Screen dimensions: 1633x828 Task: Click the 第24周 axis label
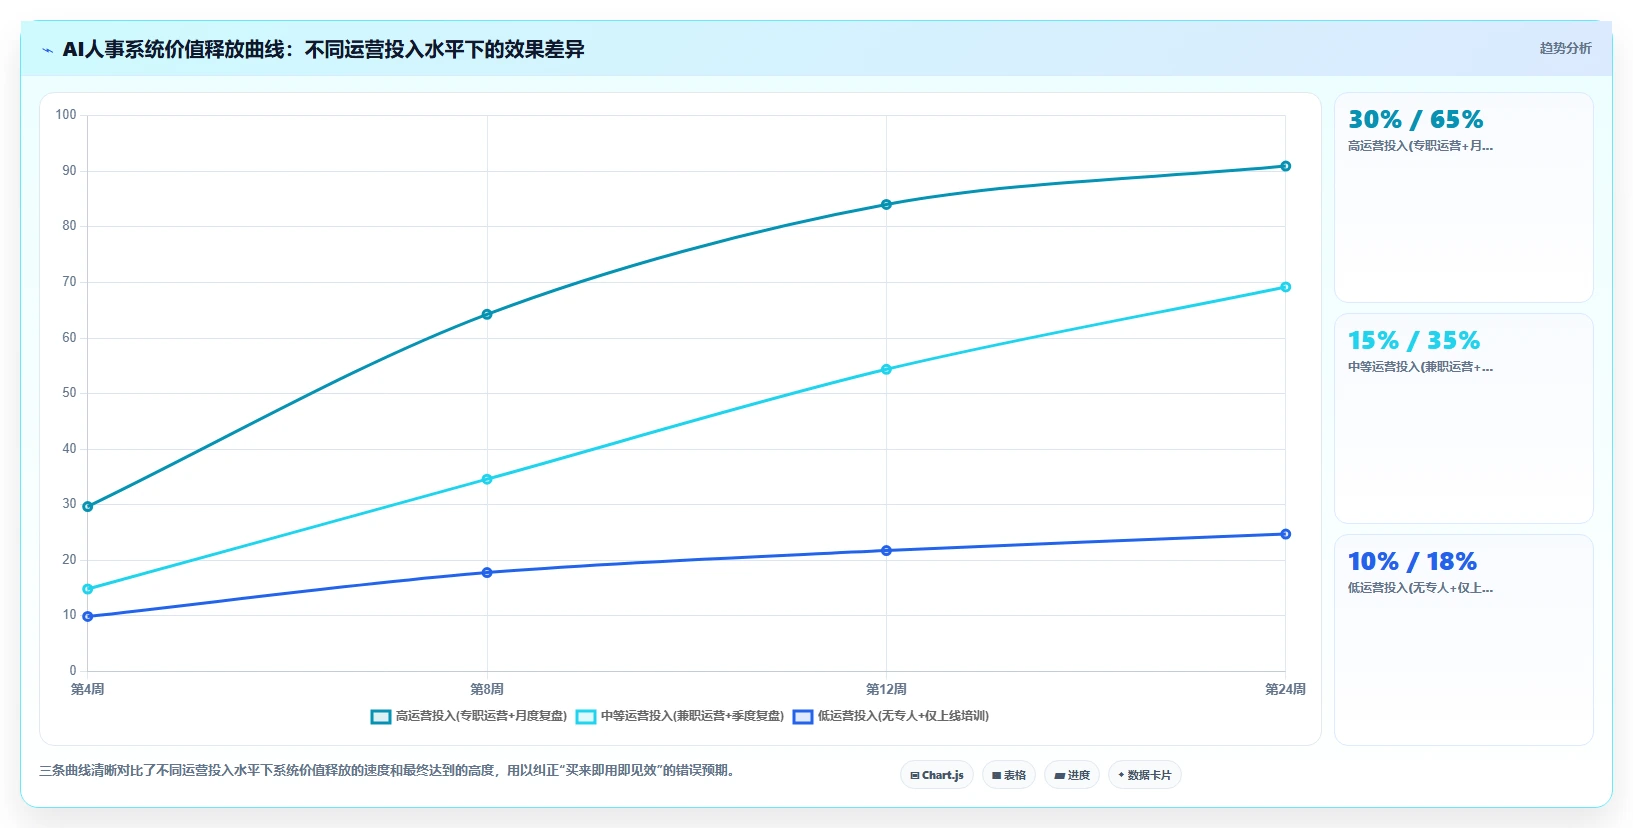point(1285,689)
